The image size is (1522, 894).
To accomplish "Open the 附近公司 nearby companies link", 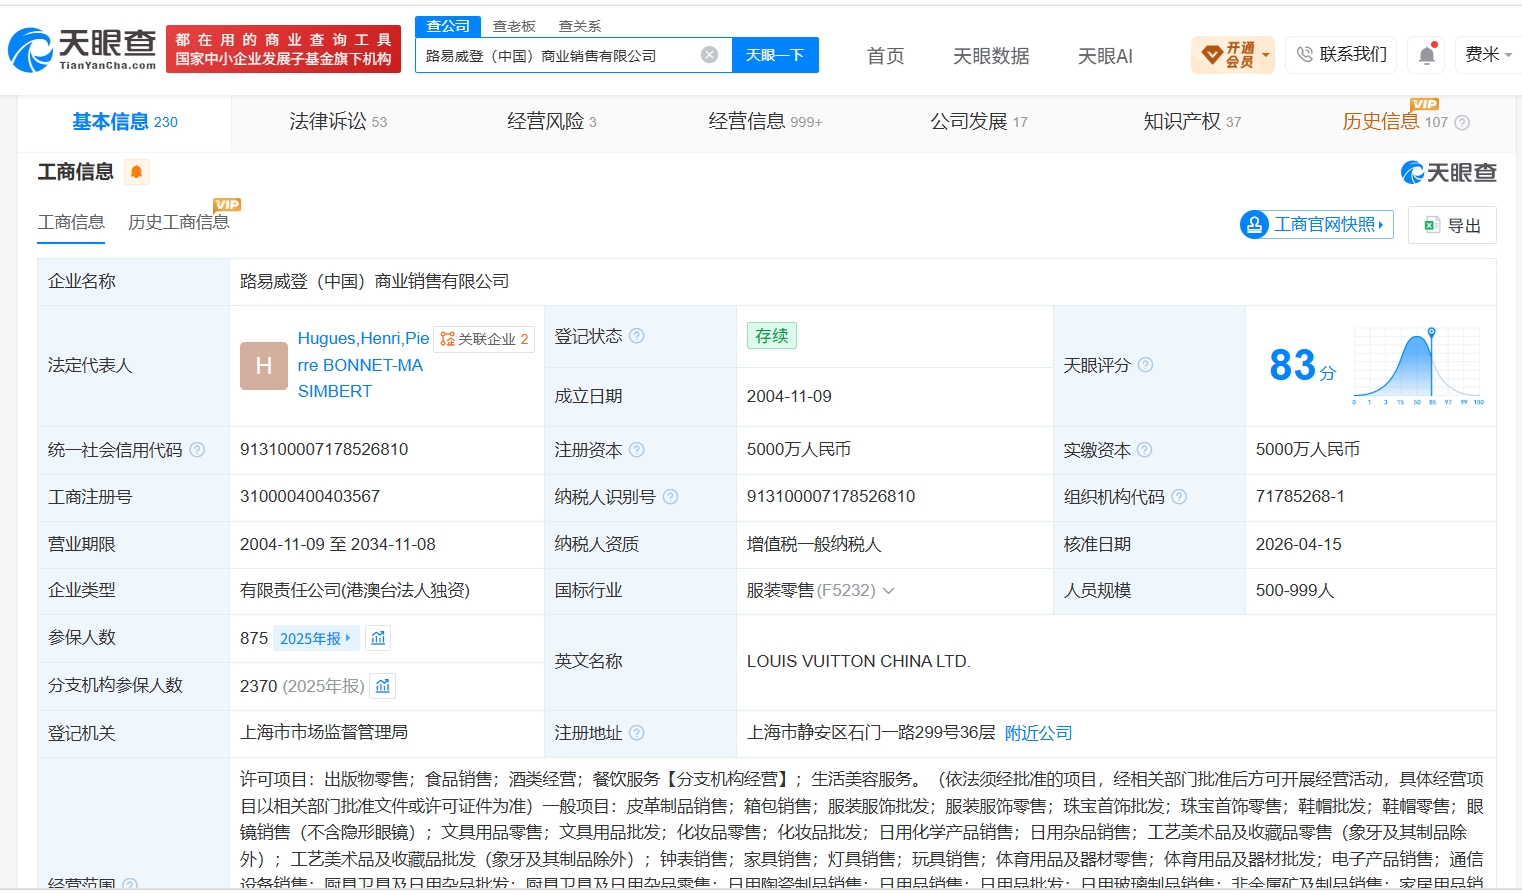I will point(1038,733).
